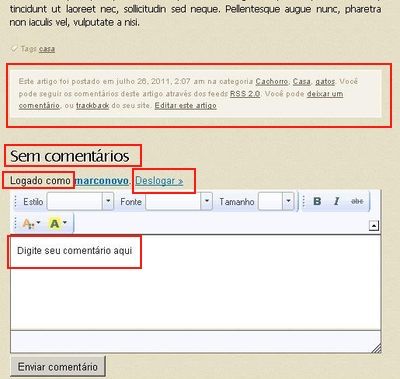Click the first toolbar row grip handle

(15, 201)
